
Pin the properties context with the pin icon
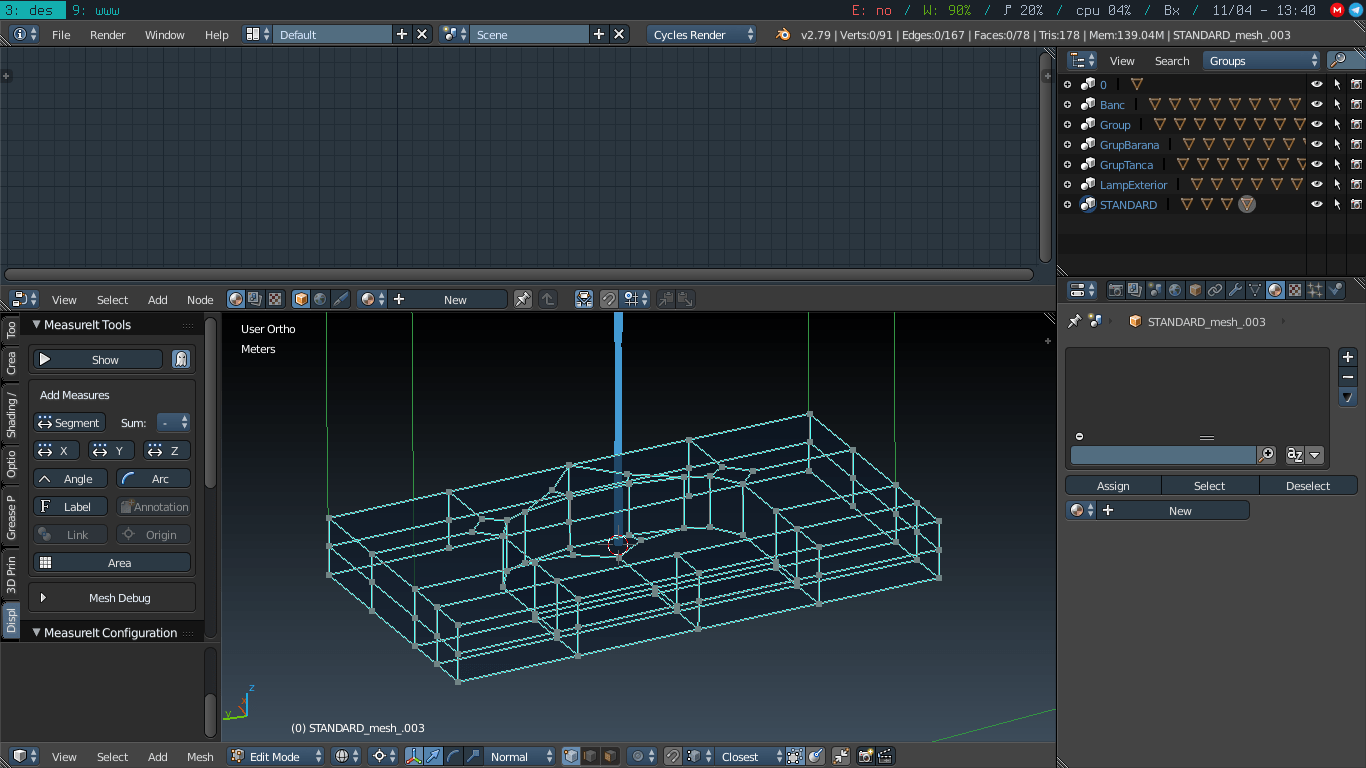1075,321
